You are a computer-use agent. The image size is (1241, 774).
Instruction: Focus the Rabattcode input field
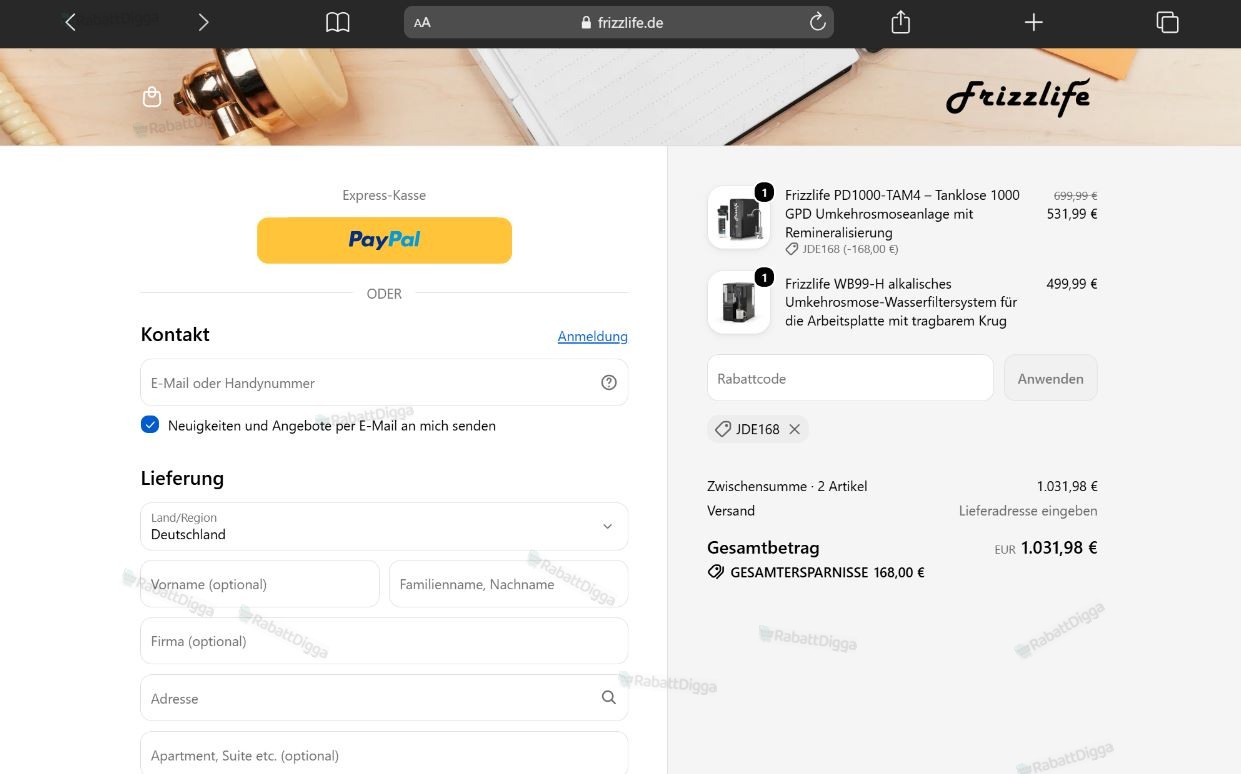pos(850,378)
